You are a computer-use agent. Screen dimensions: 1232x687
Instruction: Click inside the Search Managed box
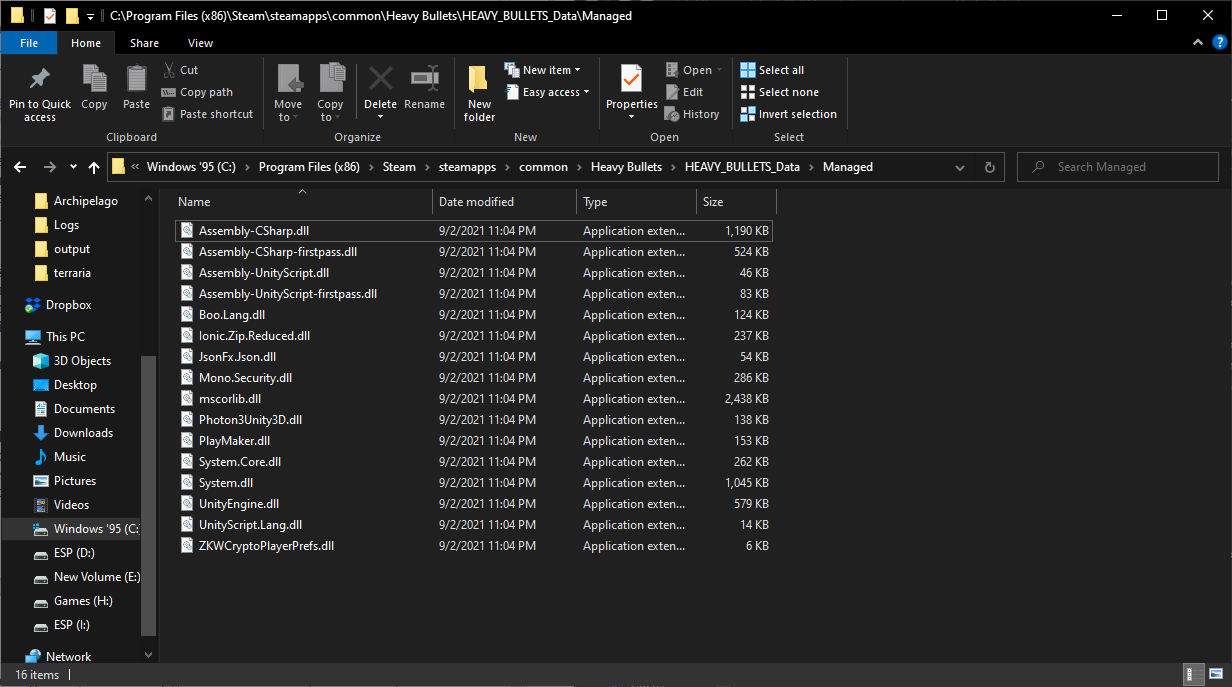coord(1117,167)
